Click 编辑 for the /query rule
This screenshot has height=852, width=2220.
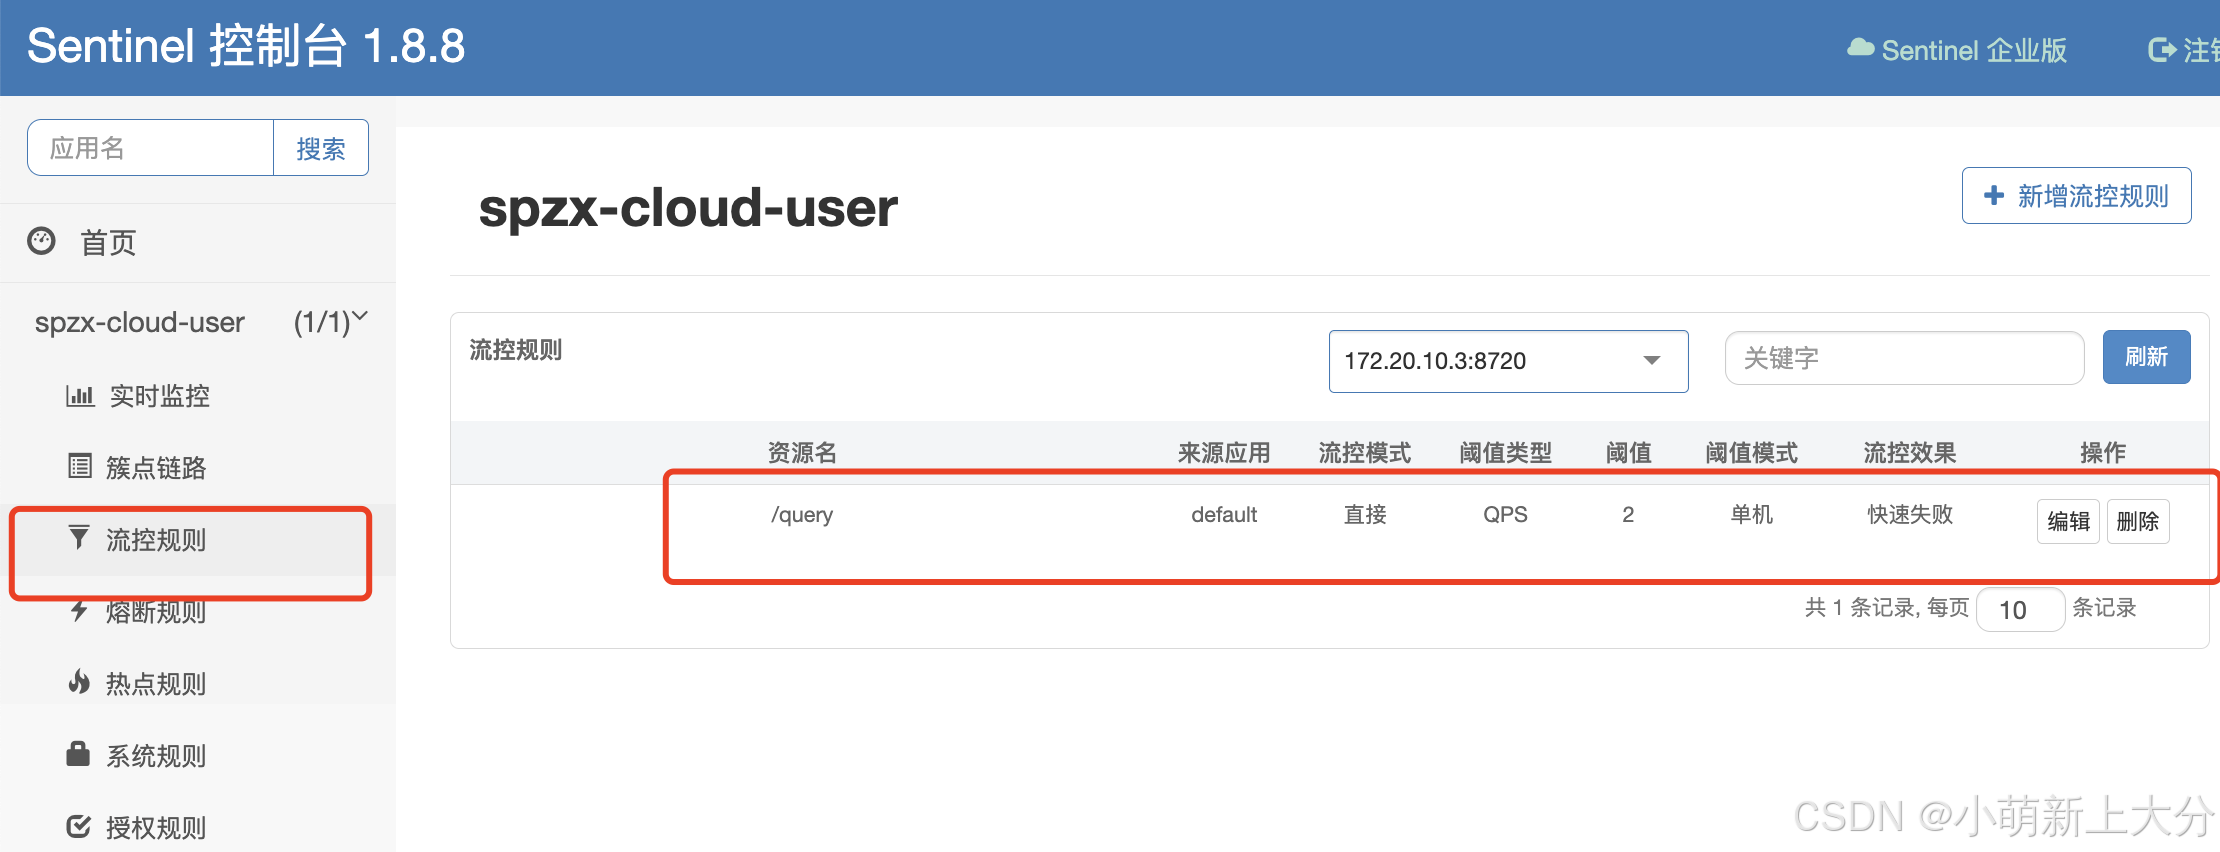[x=2068, y=521]
